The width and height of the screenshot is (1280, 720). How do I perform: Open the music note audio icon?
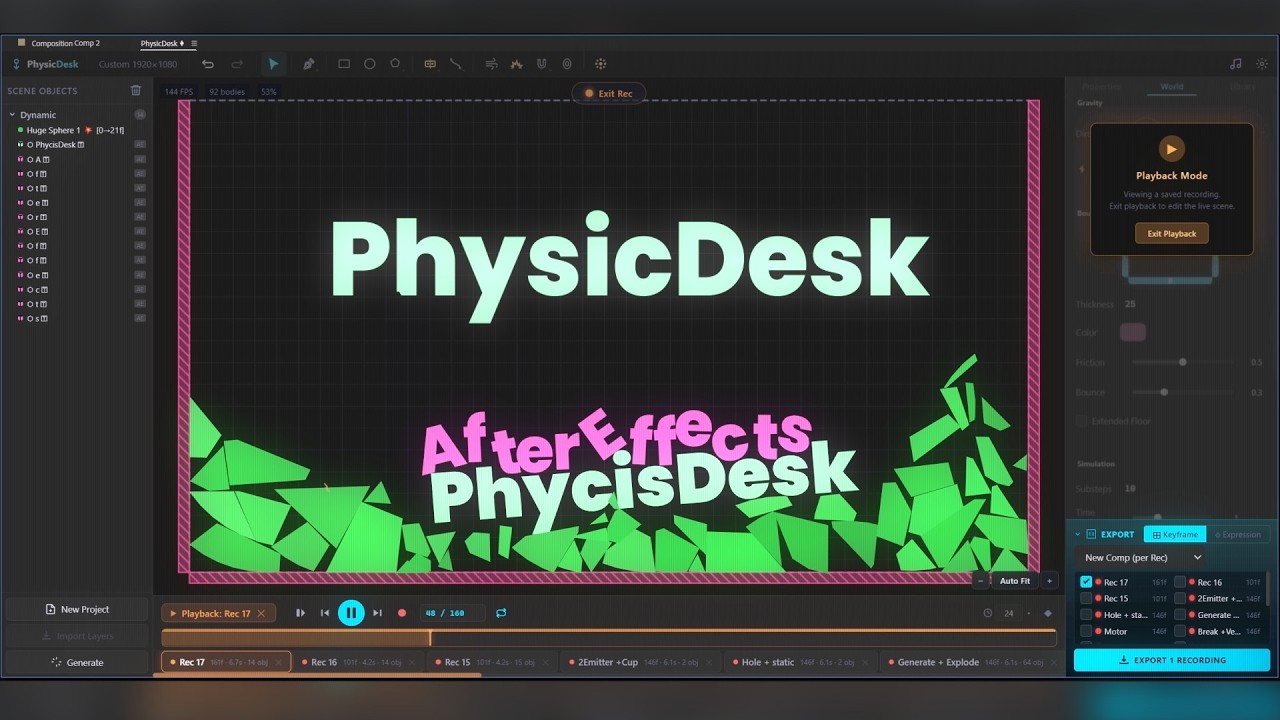(x=1236, y=64)
